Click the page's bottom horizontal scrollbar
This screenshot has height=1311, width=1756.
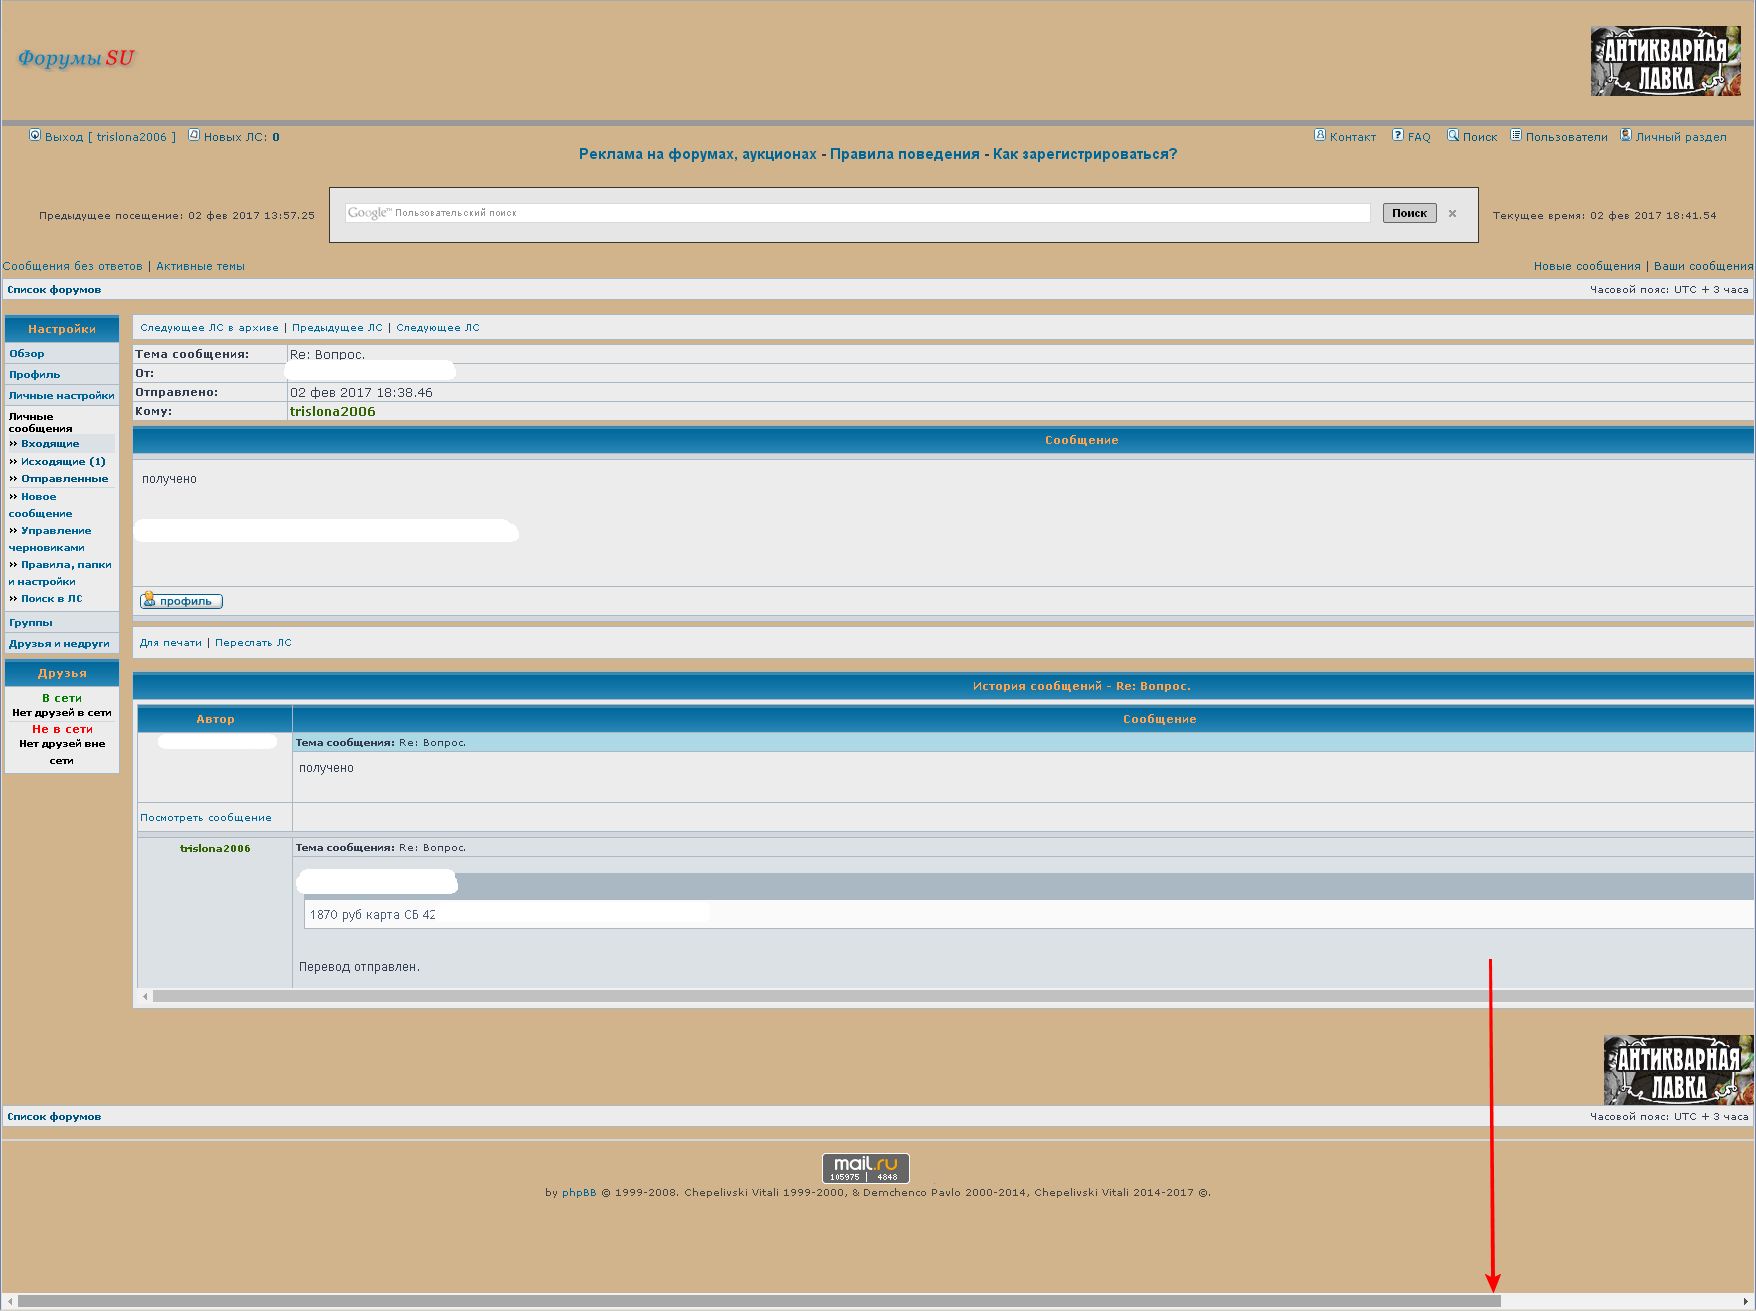pyautogui.click(x=760, y=1301)
